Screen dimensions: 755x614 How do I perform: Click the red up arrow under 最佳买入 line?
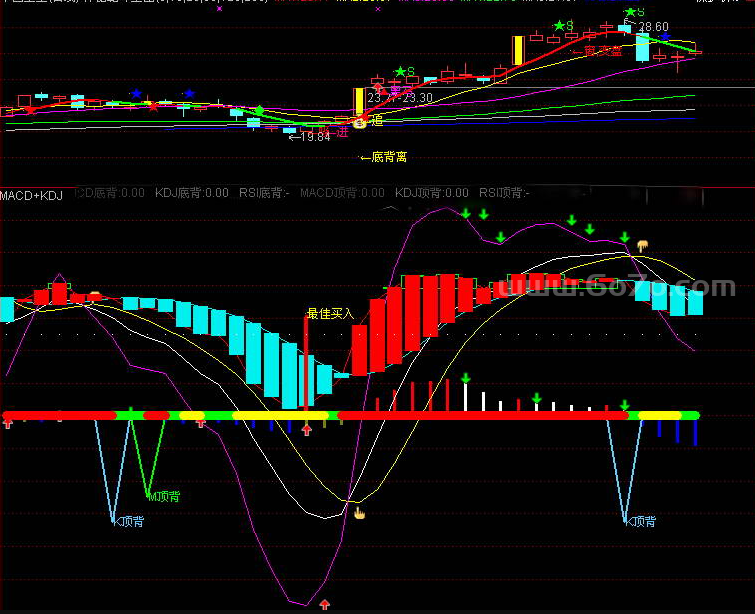pos(307,430)
